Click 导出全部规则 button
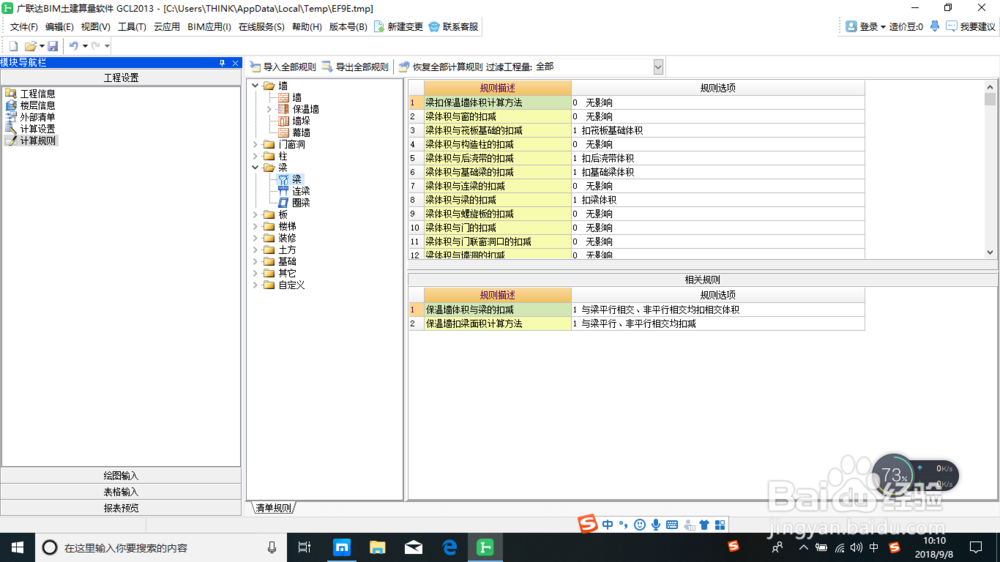1000x562 pixels. click(355, 67)
